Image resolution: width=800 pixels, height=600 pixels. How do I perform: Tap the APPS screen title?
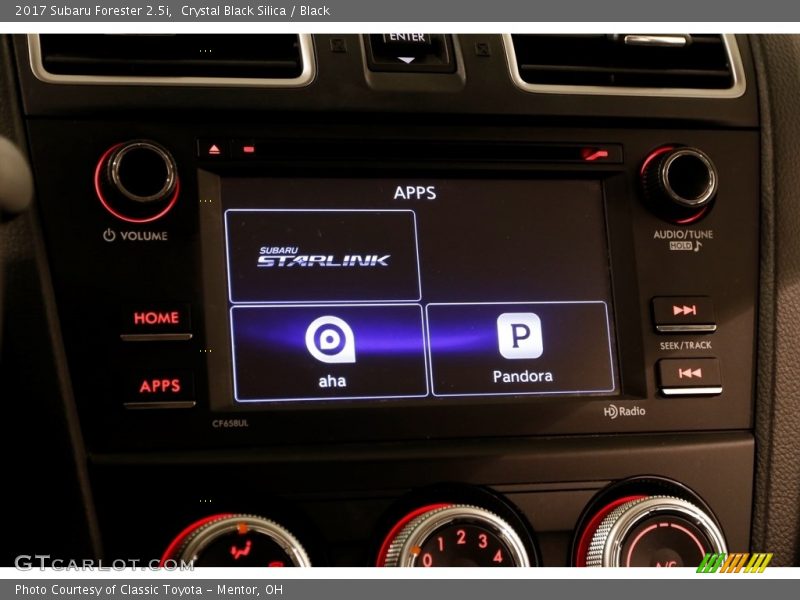click(415, 193)
